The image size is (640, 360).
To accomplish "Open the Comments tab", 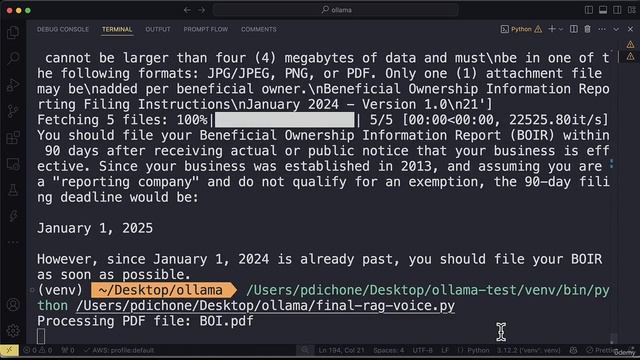I will coord(259,29).
